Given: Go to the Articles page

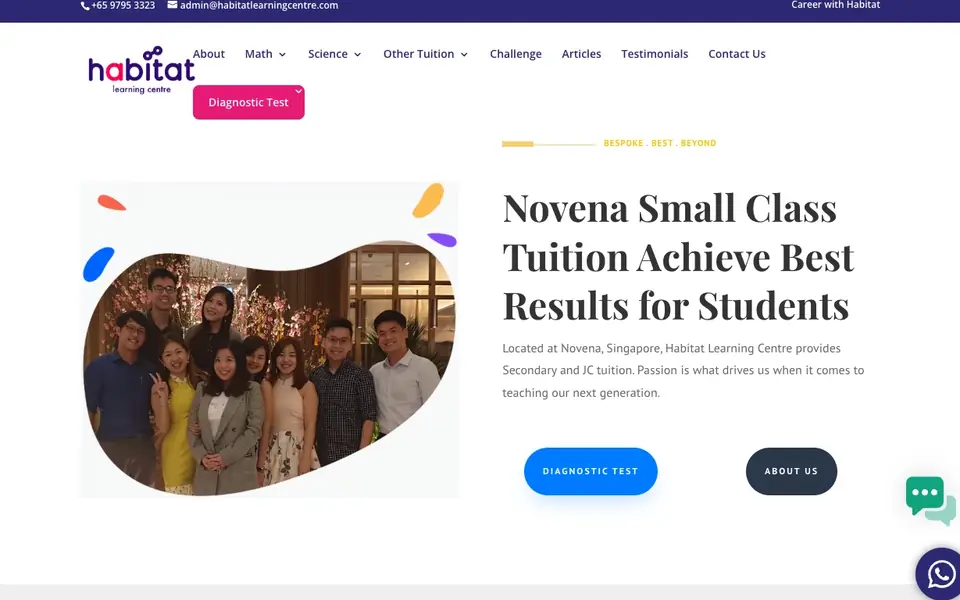Looking at the screenshot, I should point(582,54).
